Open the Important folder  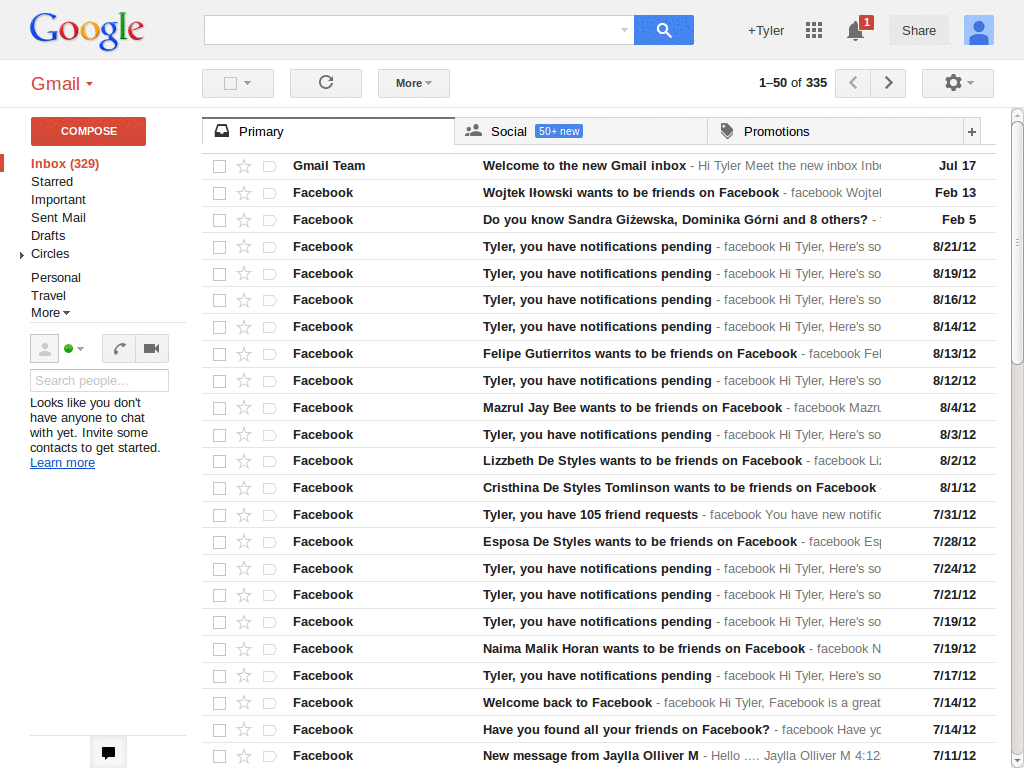coord(58,200)
